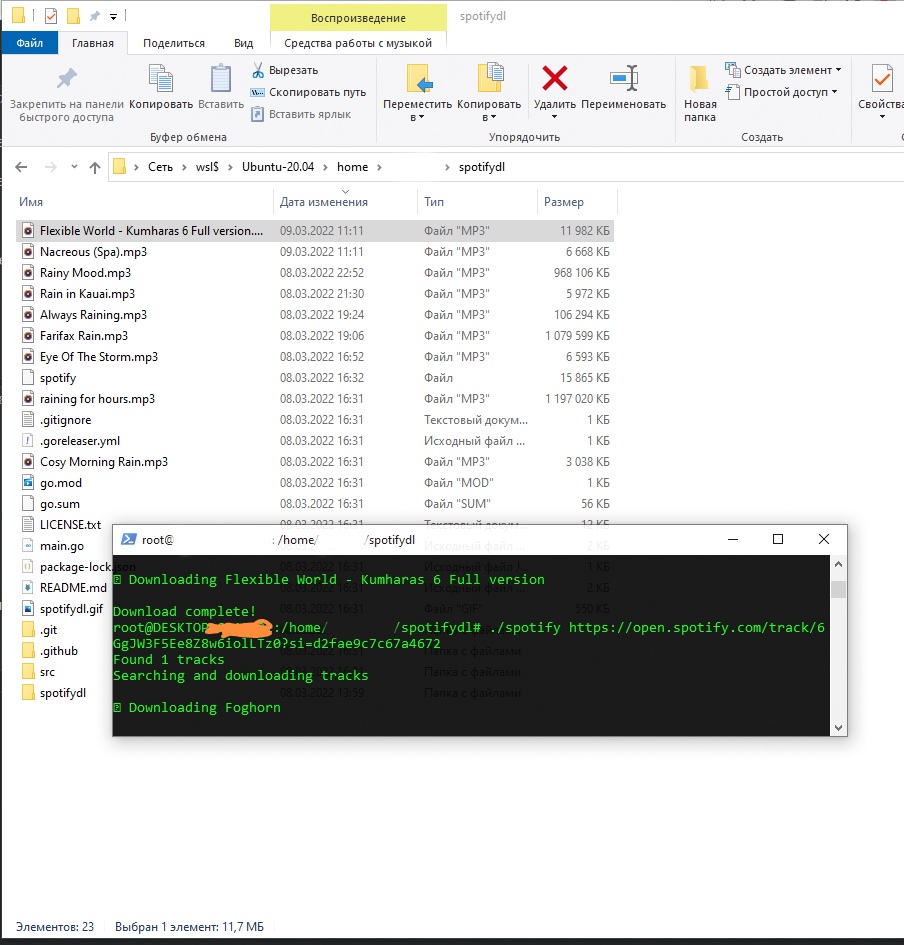Image resolution: width=904 pixels, height=945 pixels.
Task: Click Сеть in address breadcrumb
Action: tap(160, 167)
